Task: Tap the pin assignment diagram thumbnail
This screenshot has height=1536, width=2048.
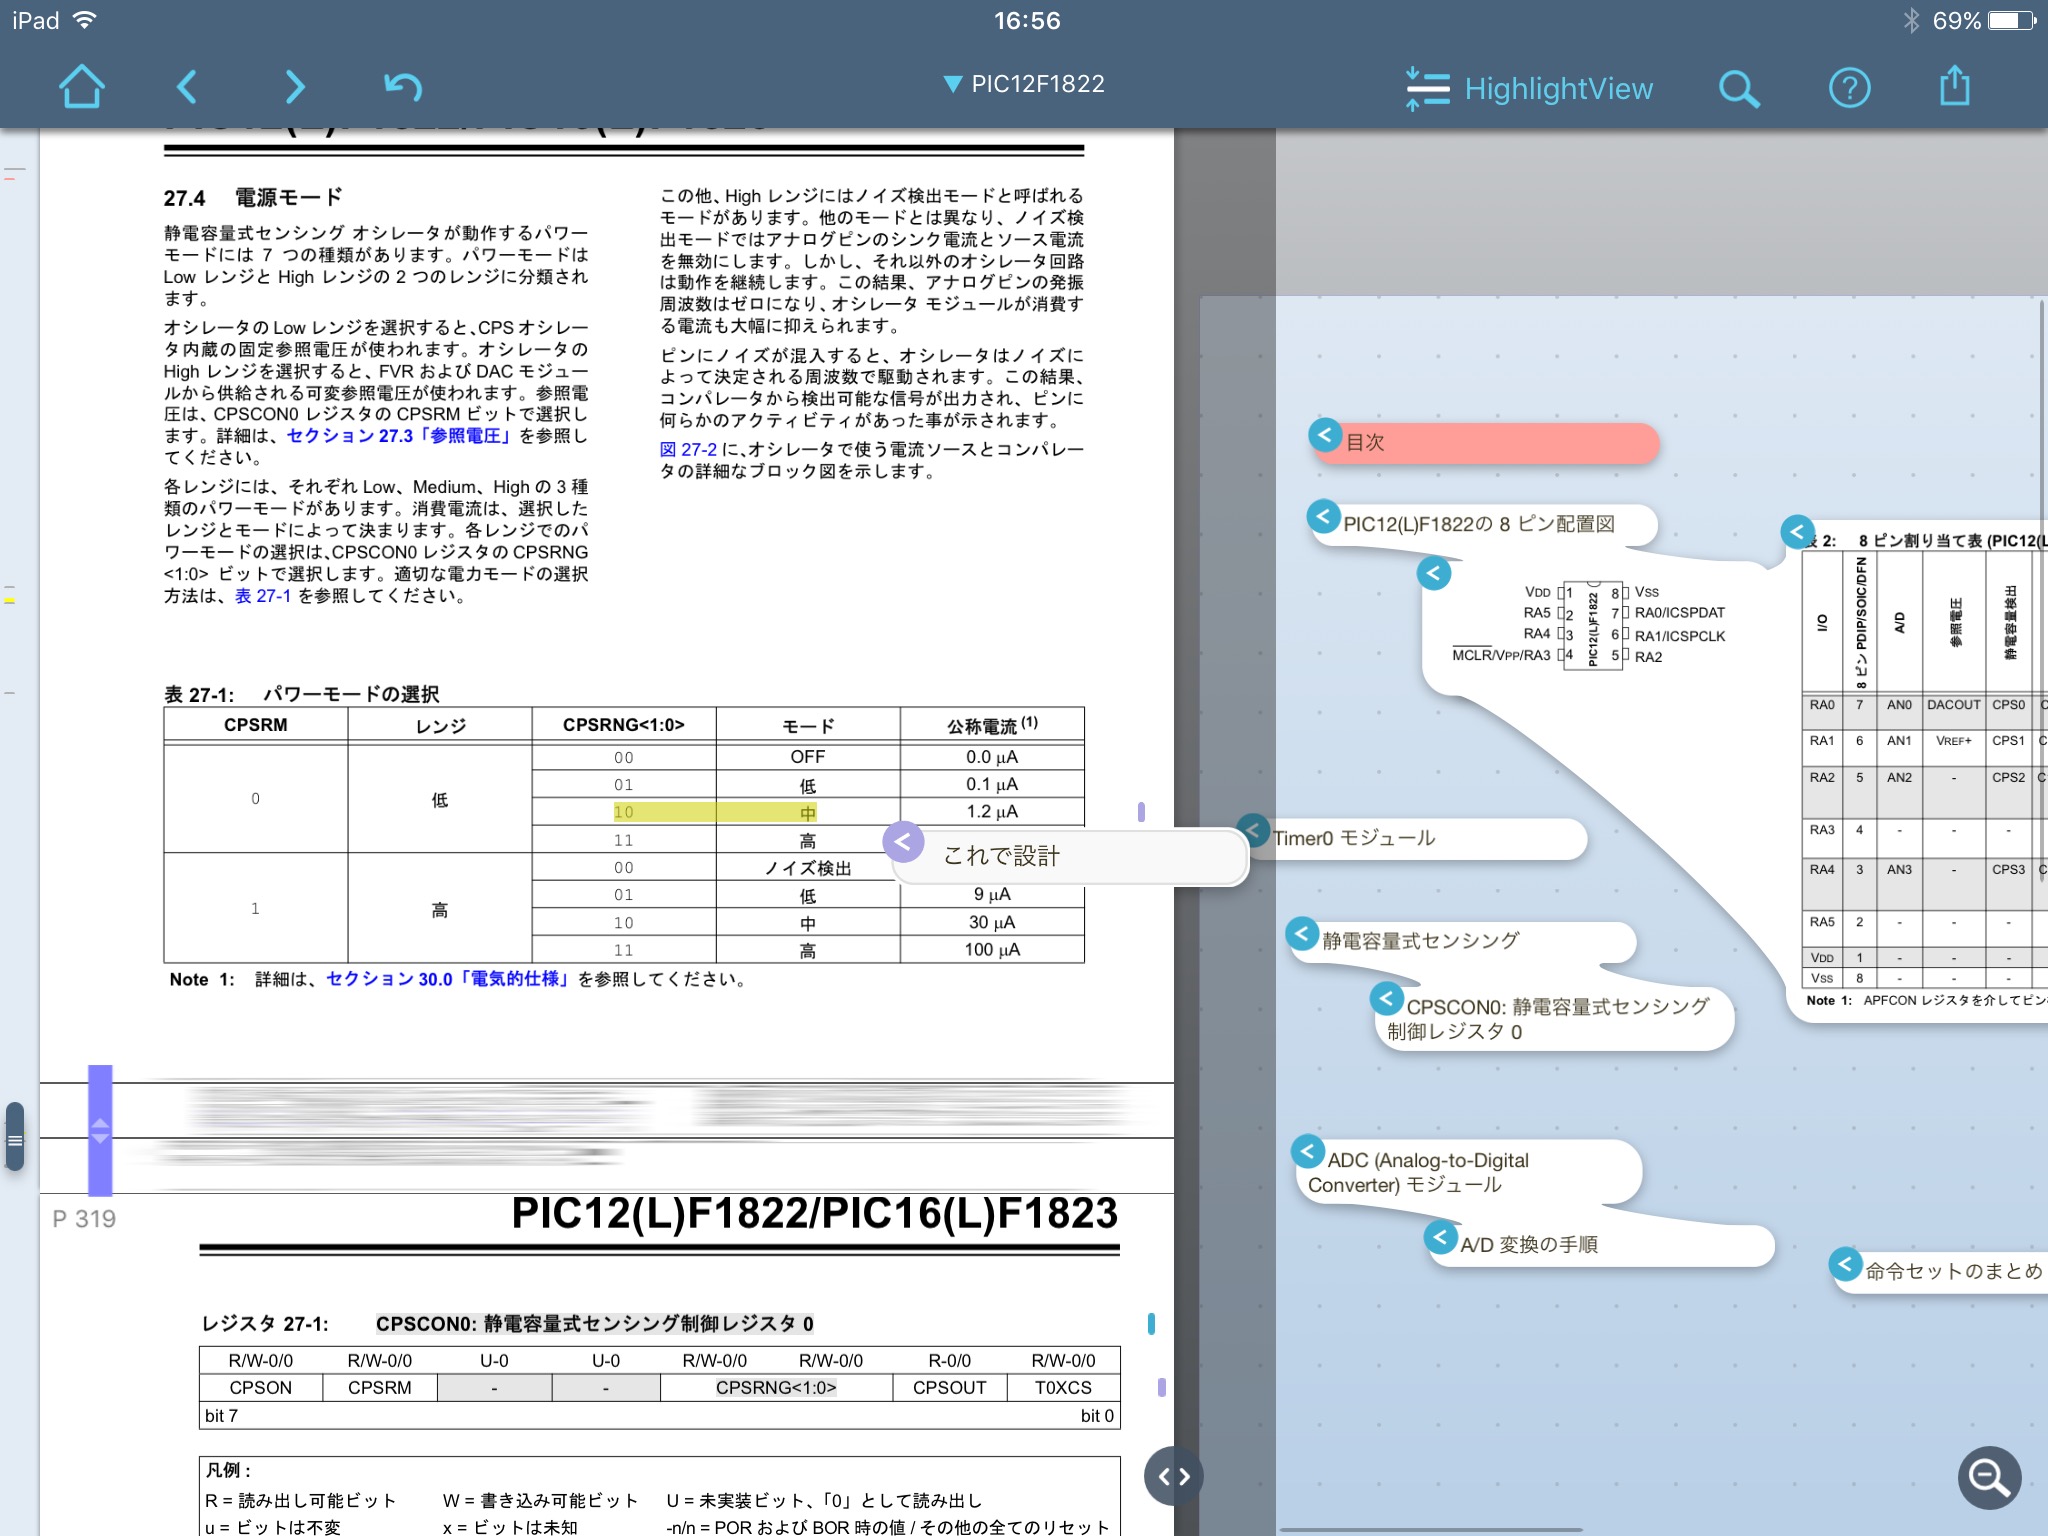Action: click(x=1590, y=625)
